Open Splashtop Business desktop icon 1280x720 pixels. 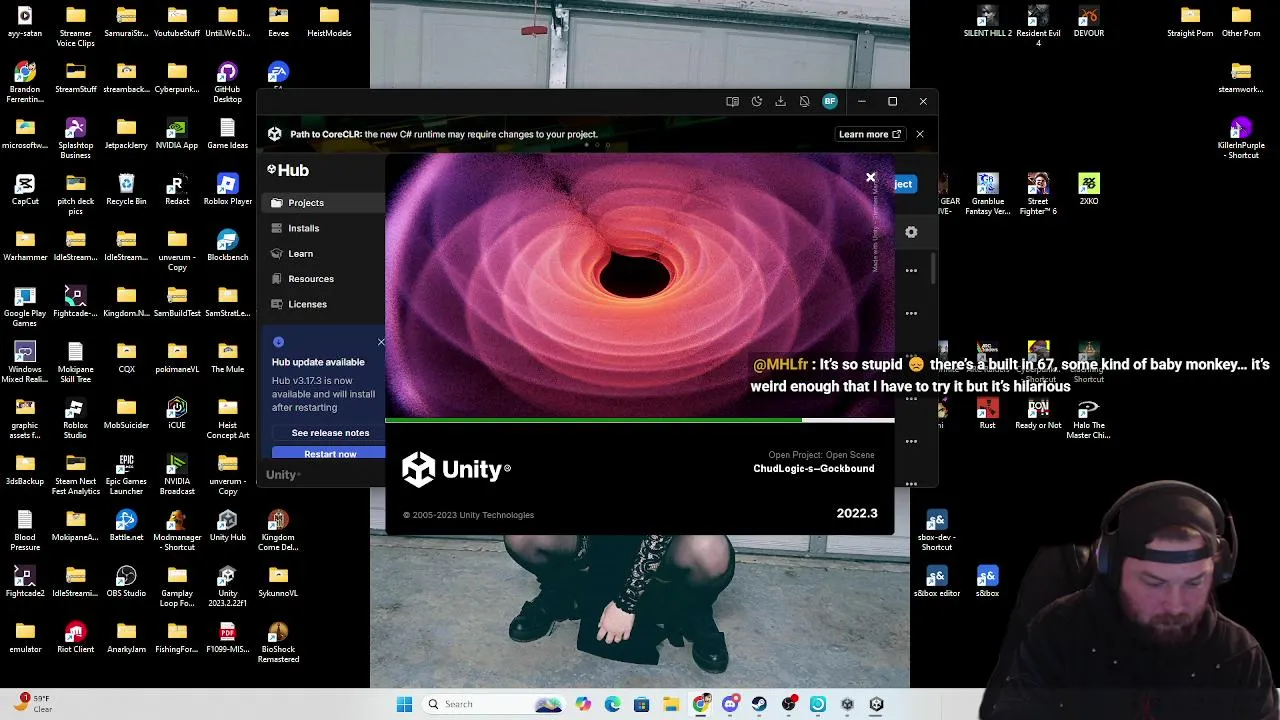75,138
